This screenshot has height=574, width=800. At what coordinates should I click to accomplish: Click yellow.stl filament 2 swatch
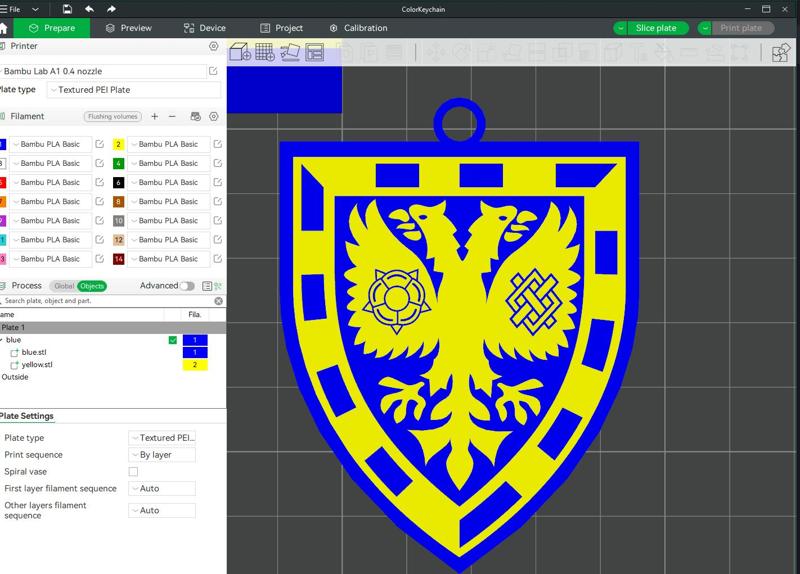click(x=195, y=364)
